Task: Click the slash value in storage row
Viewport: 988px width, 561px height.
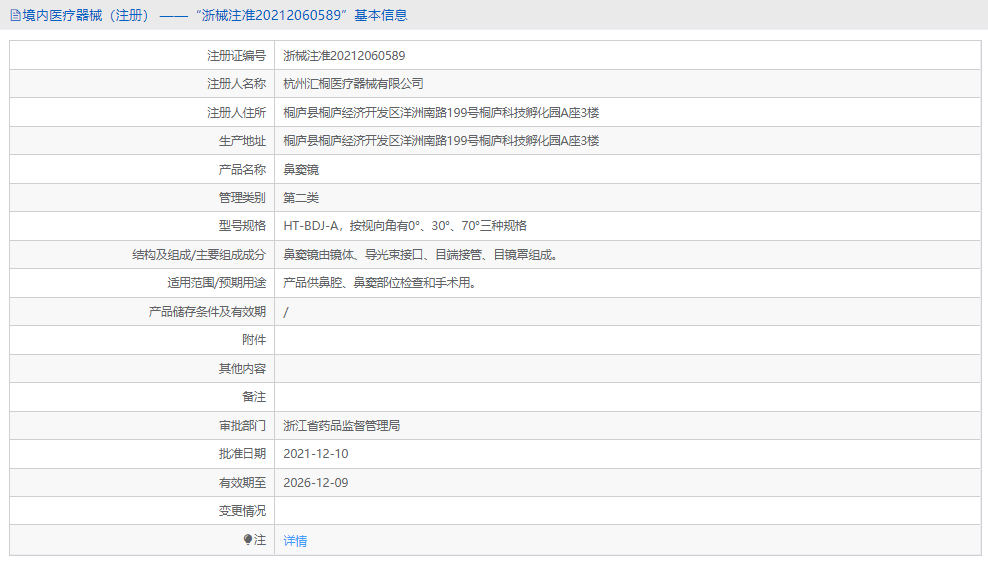Action: coord(286,312)
